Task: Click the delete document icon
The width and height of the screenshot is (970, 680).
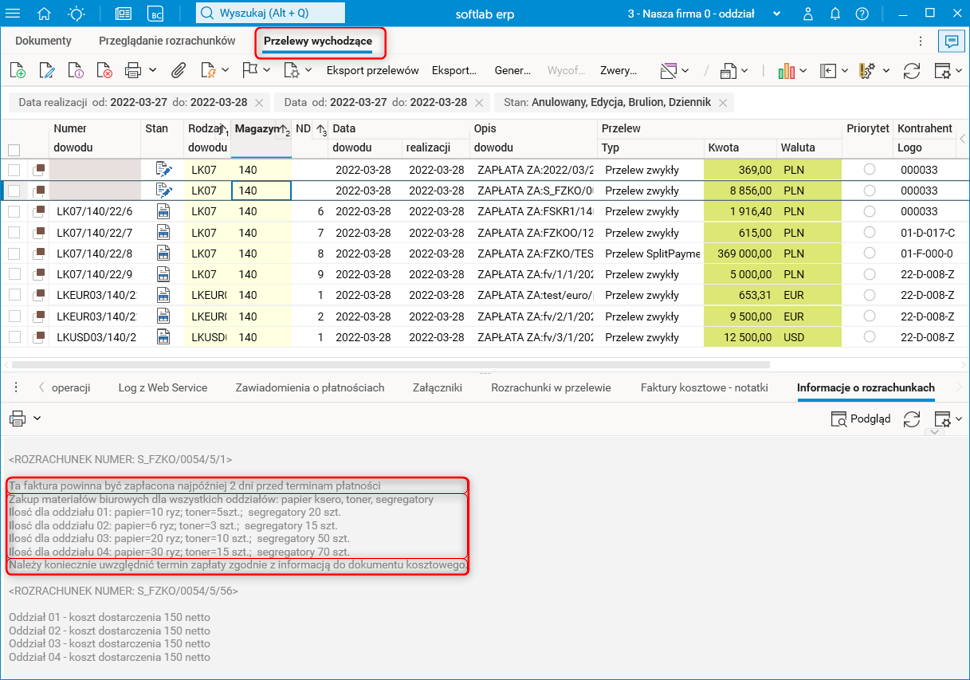Action: click(x=104, y=71)
